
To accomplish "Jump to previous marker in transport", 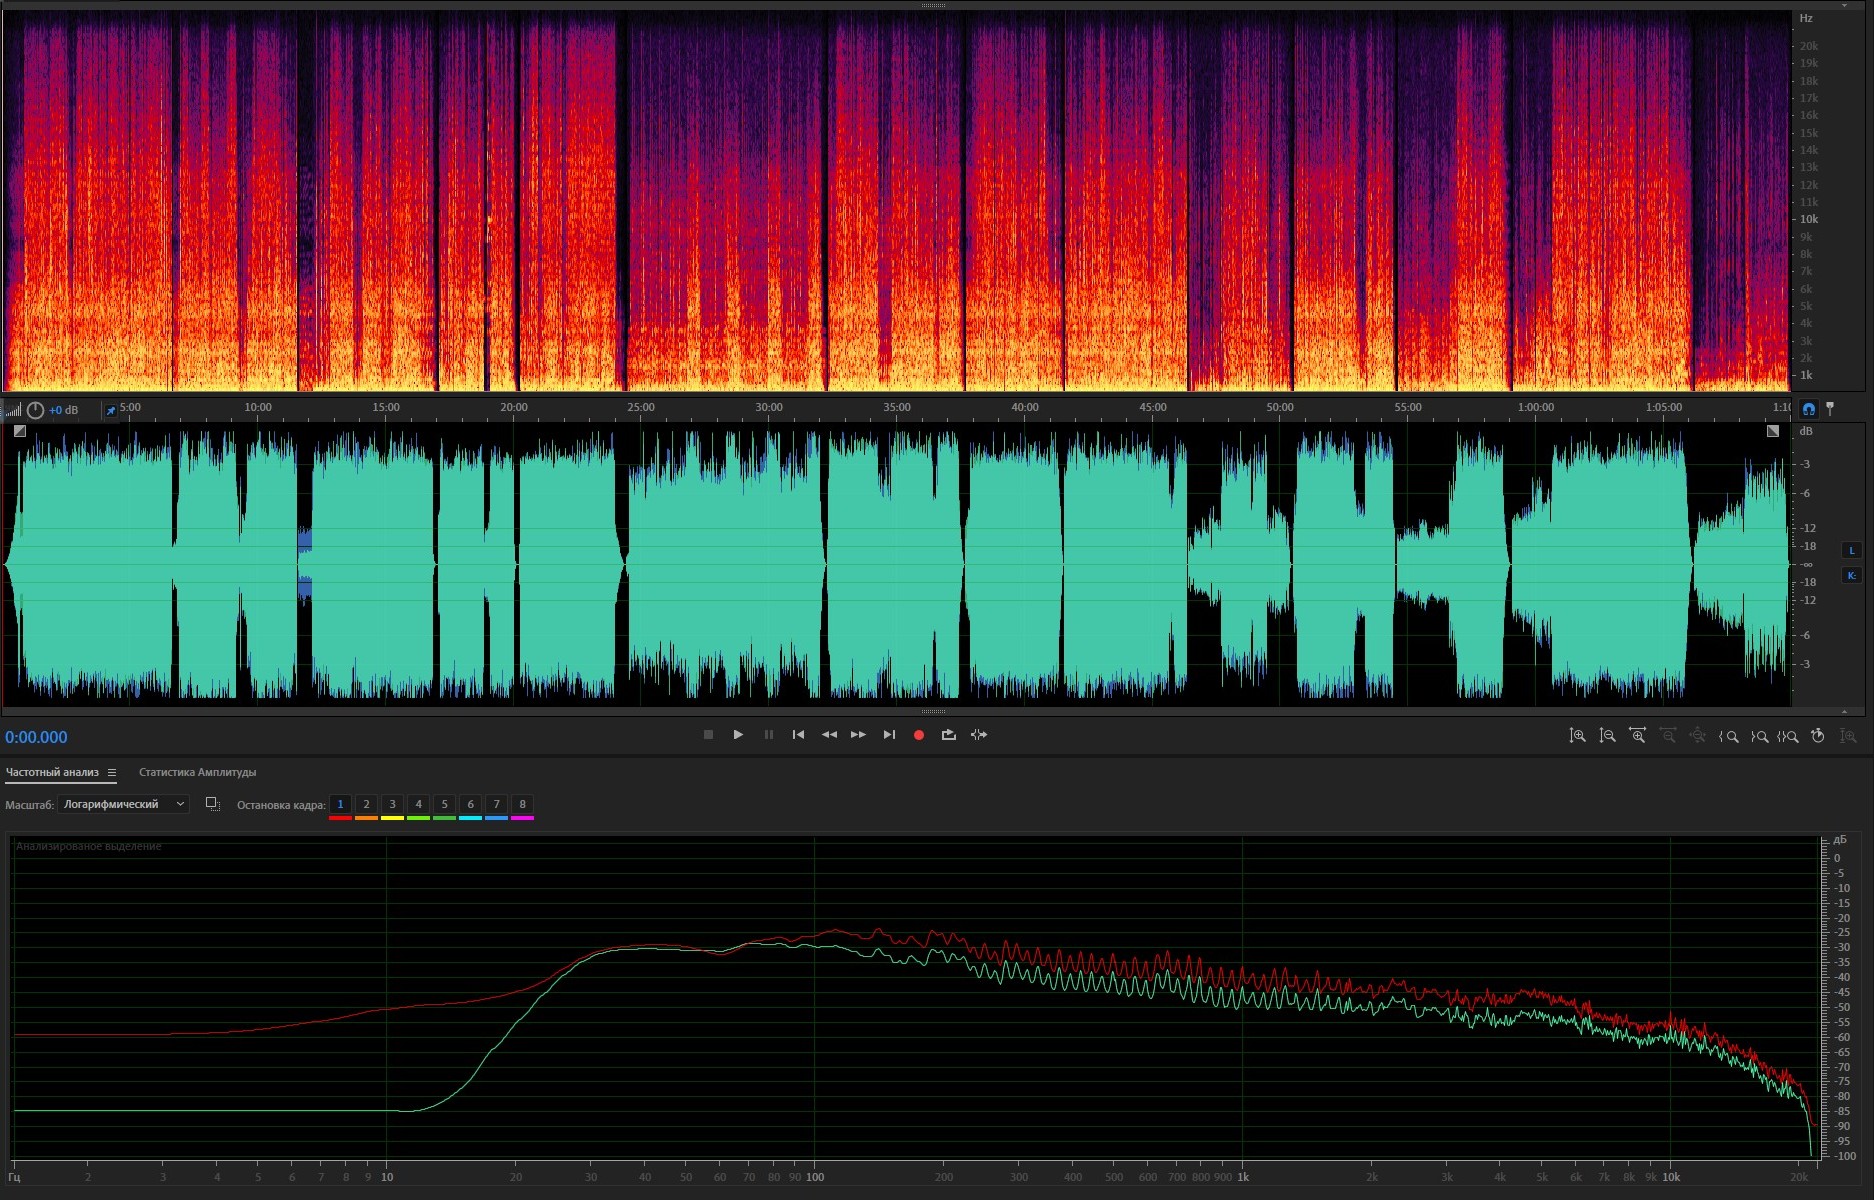I will (798, 735).
